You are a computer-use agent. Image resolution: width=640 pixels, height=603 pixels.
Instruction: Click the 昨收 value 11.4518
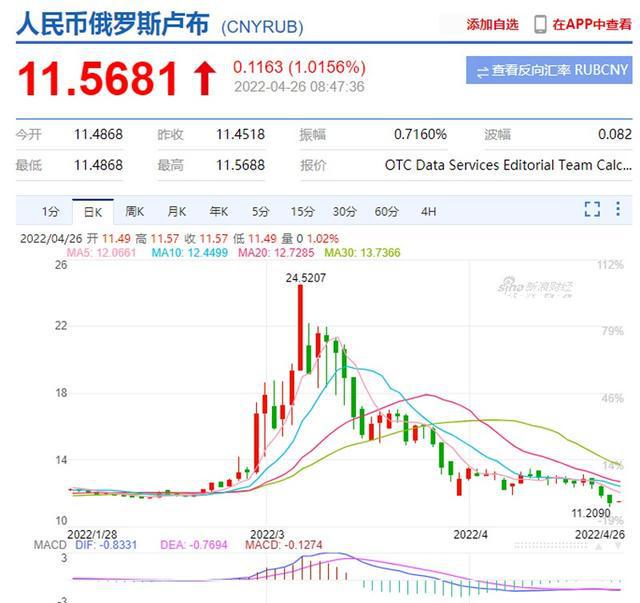pos(240,134)
